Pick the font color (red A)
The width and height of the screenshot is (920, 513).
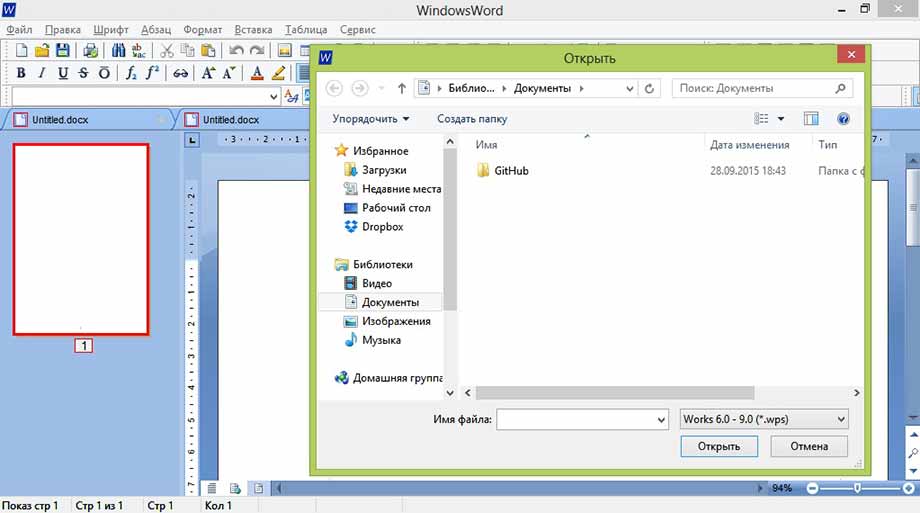pos(256,73)
